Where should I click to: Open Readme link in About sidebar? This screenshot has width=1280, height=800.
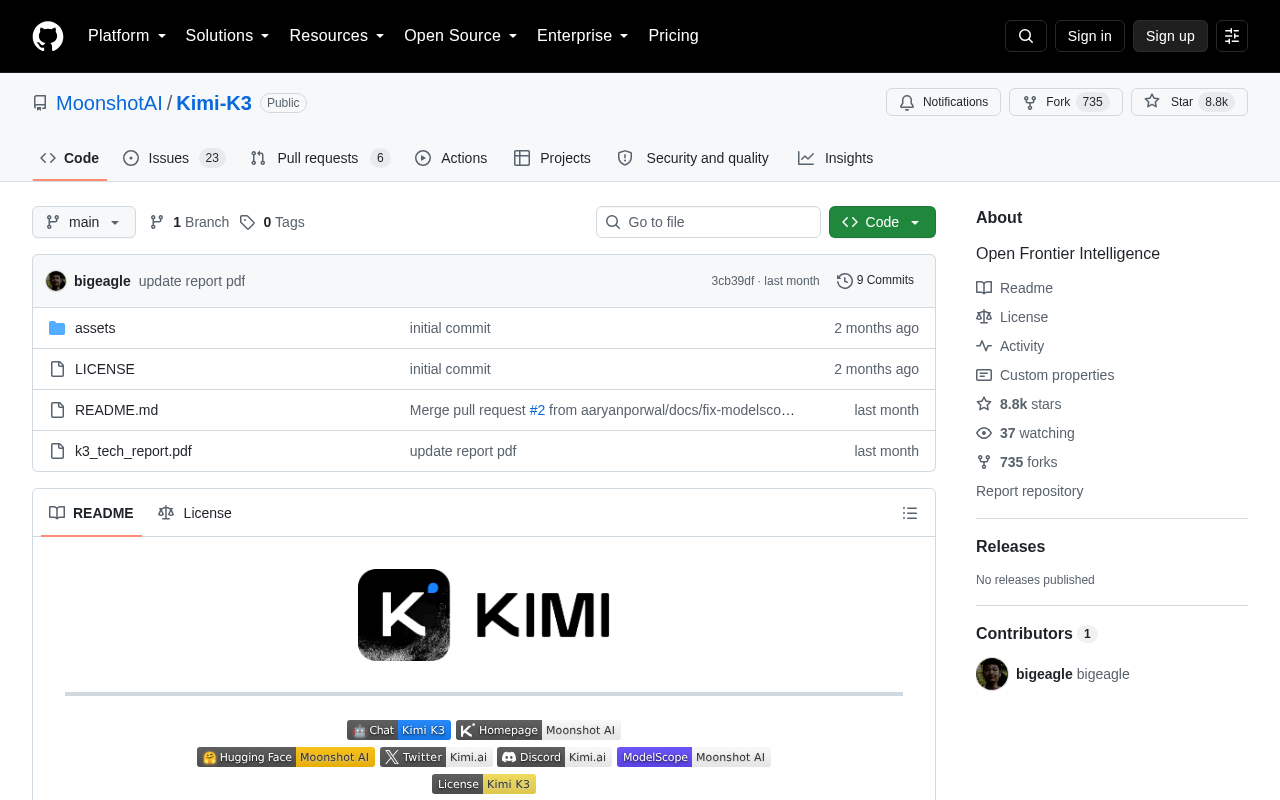[1014, 288]
